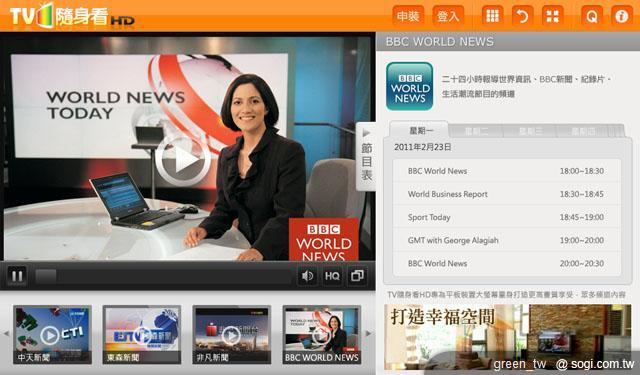Toggle fullscreen with overlapping squares icon
The height and width of the screenshot is (375, 640).
(x=357, y=276)
